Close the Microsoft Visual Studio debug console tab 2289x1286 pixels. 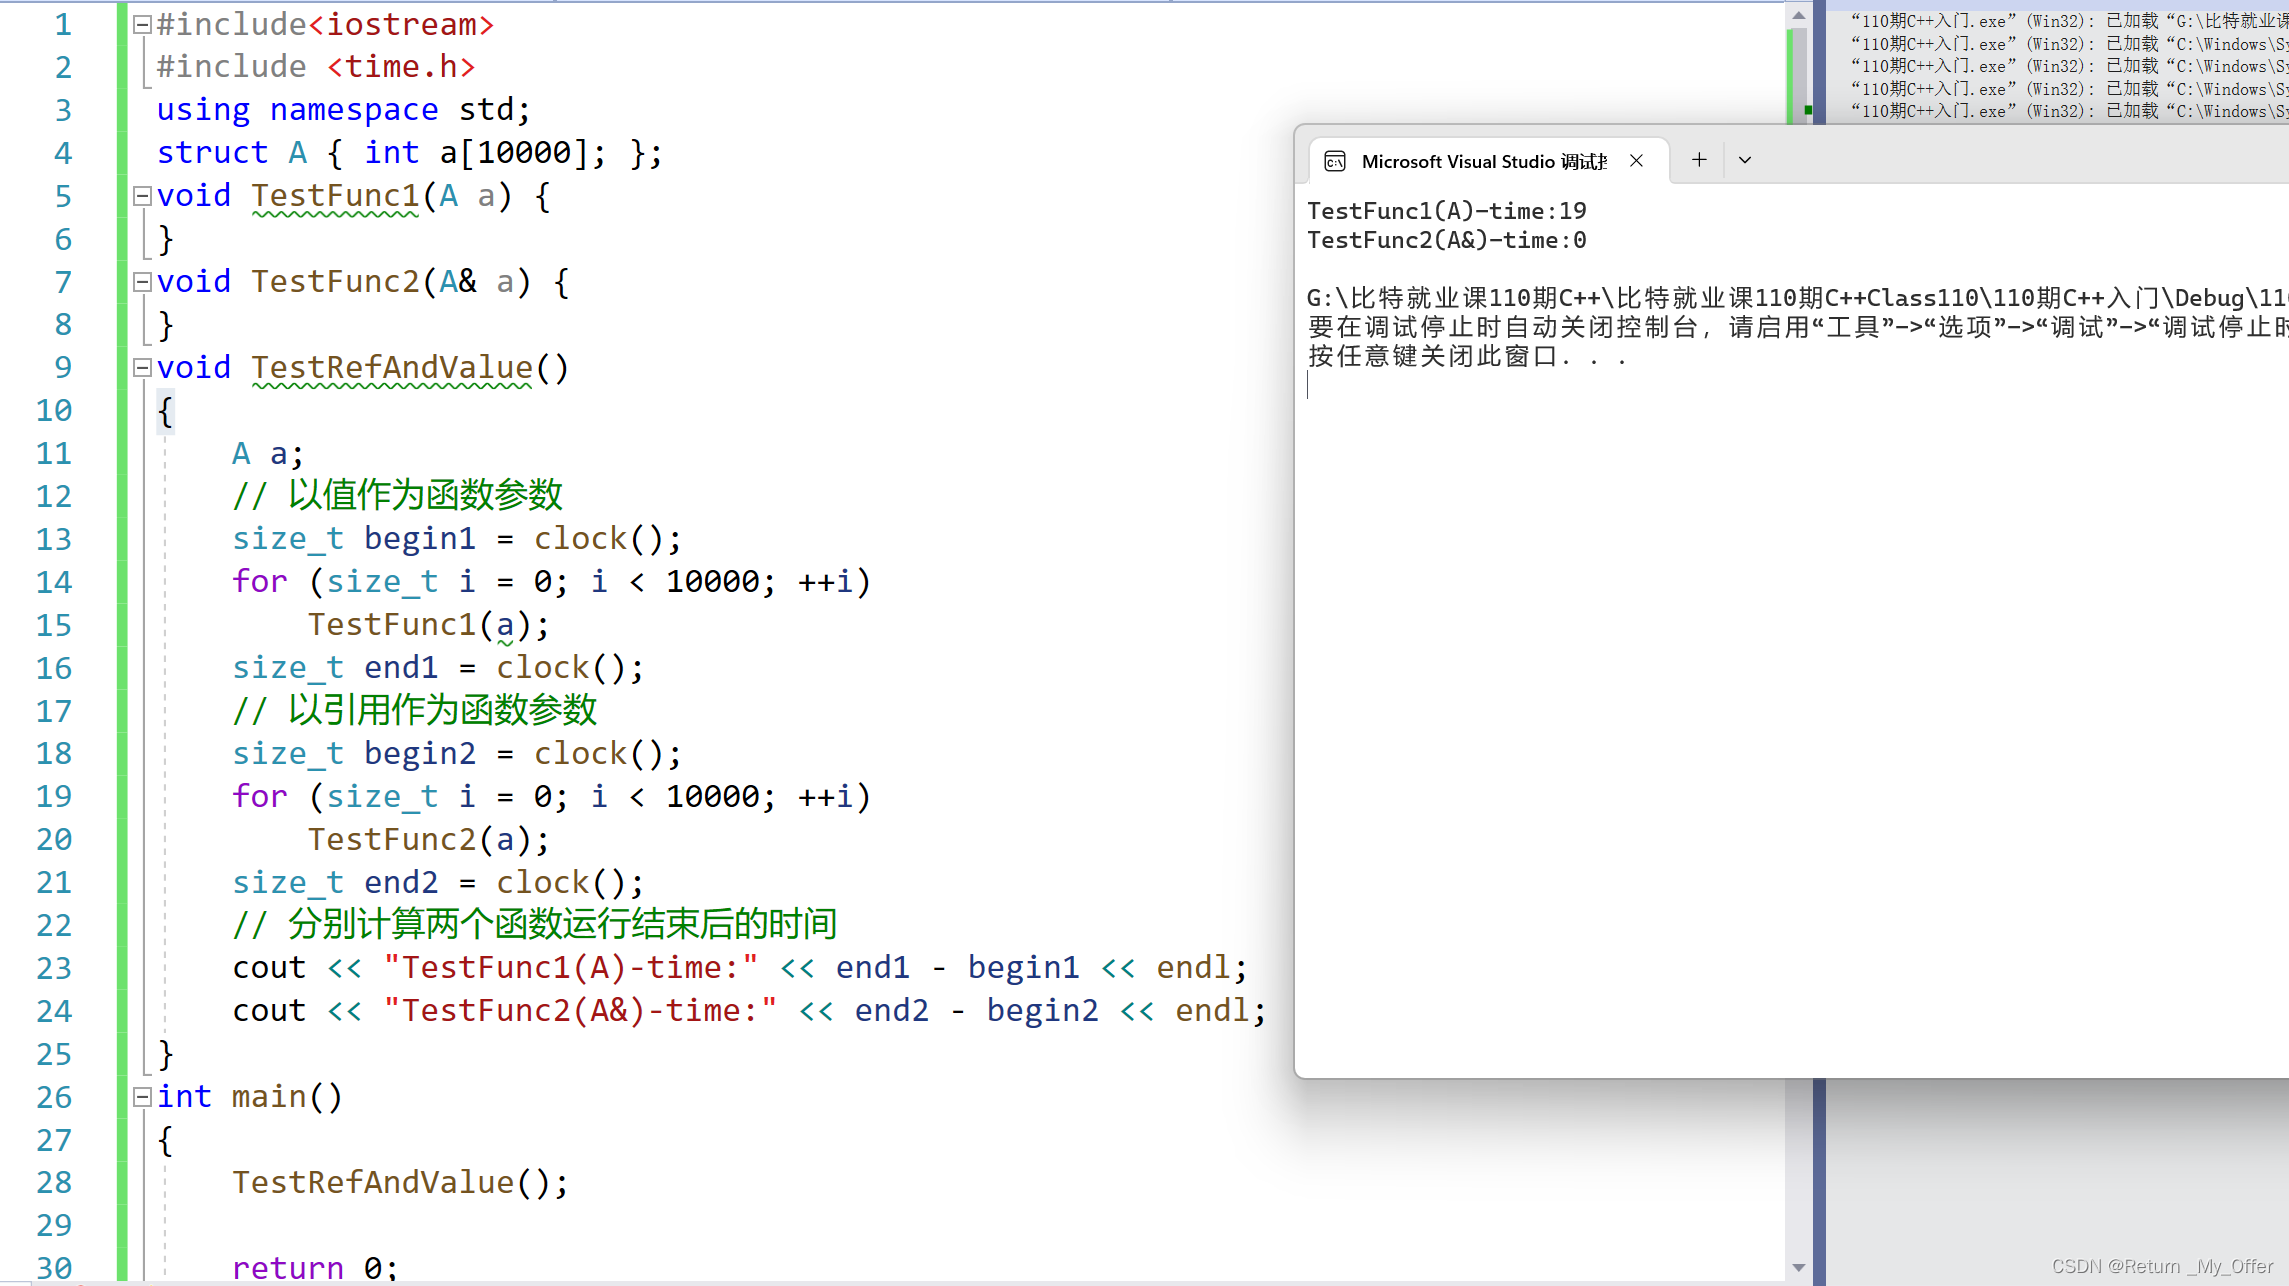coord(1636,161)
